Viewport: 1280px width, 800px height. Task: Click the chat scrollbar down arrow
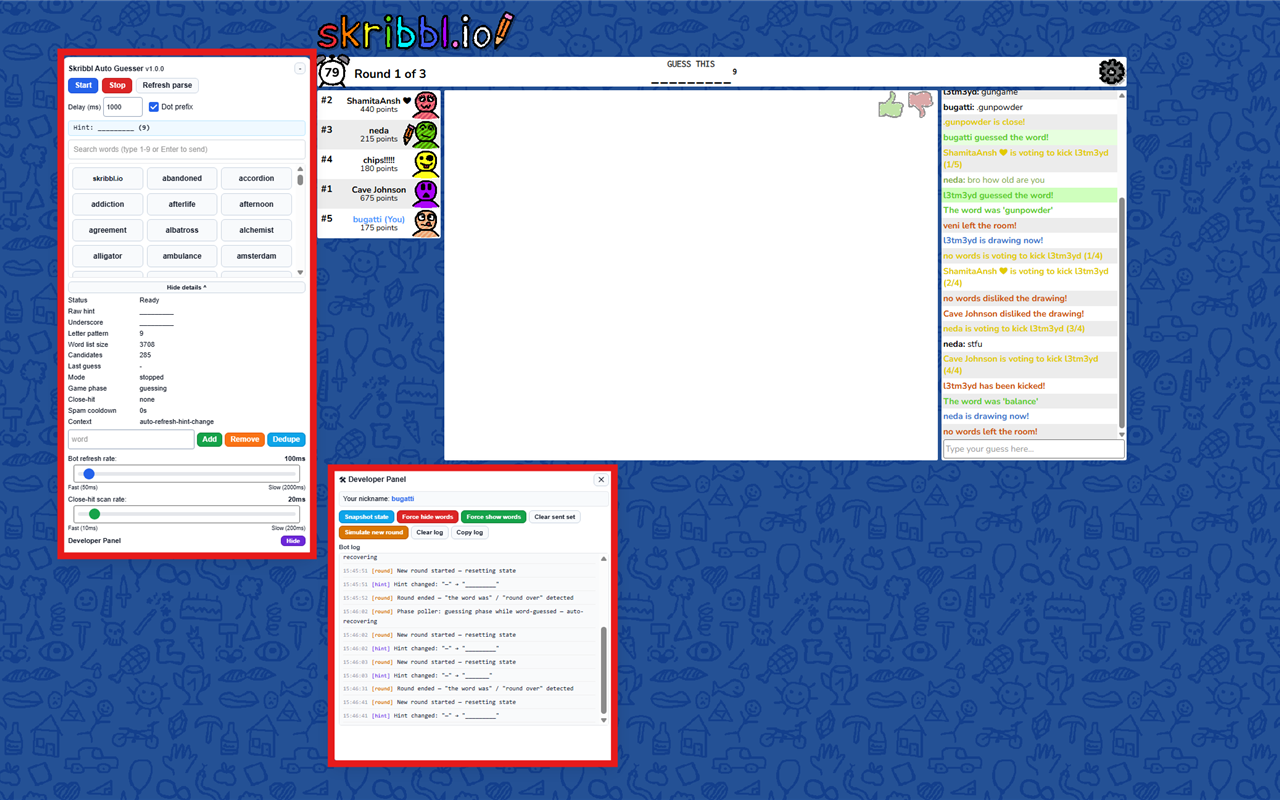coord(1121,434)
